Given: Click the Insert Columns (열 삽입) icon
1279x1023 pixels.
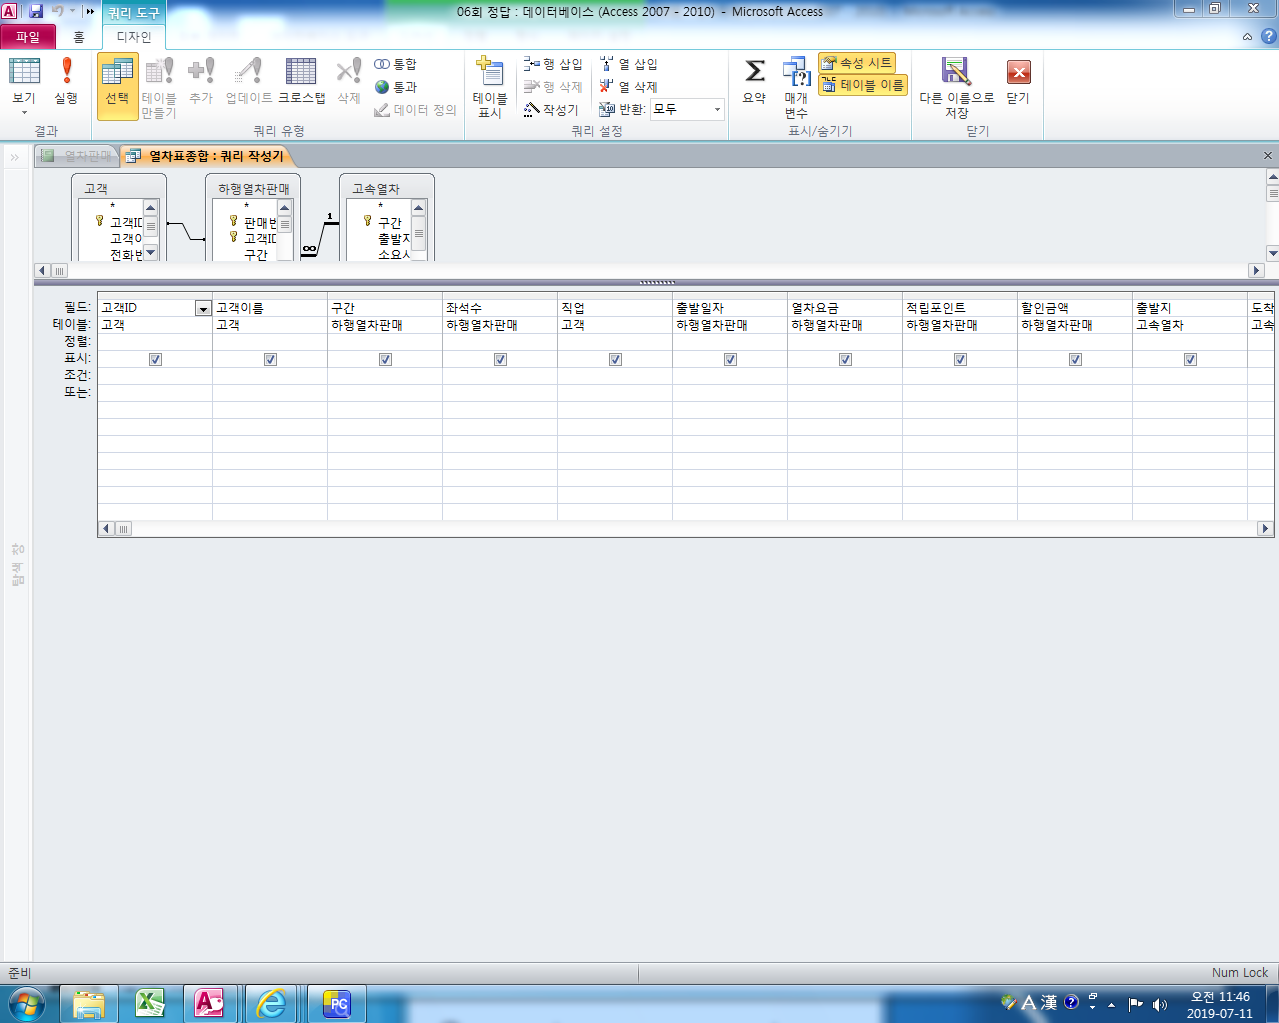Looking at the screenshot, I should tap(628, 64).
